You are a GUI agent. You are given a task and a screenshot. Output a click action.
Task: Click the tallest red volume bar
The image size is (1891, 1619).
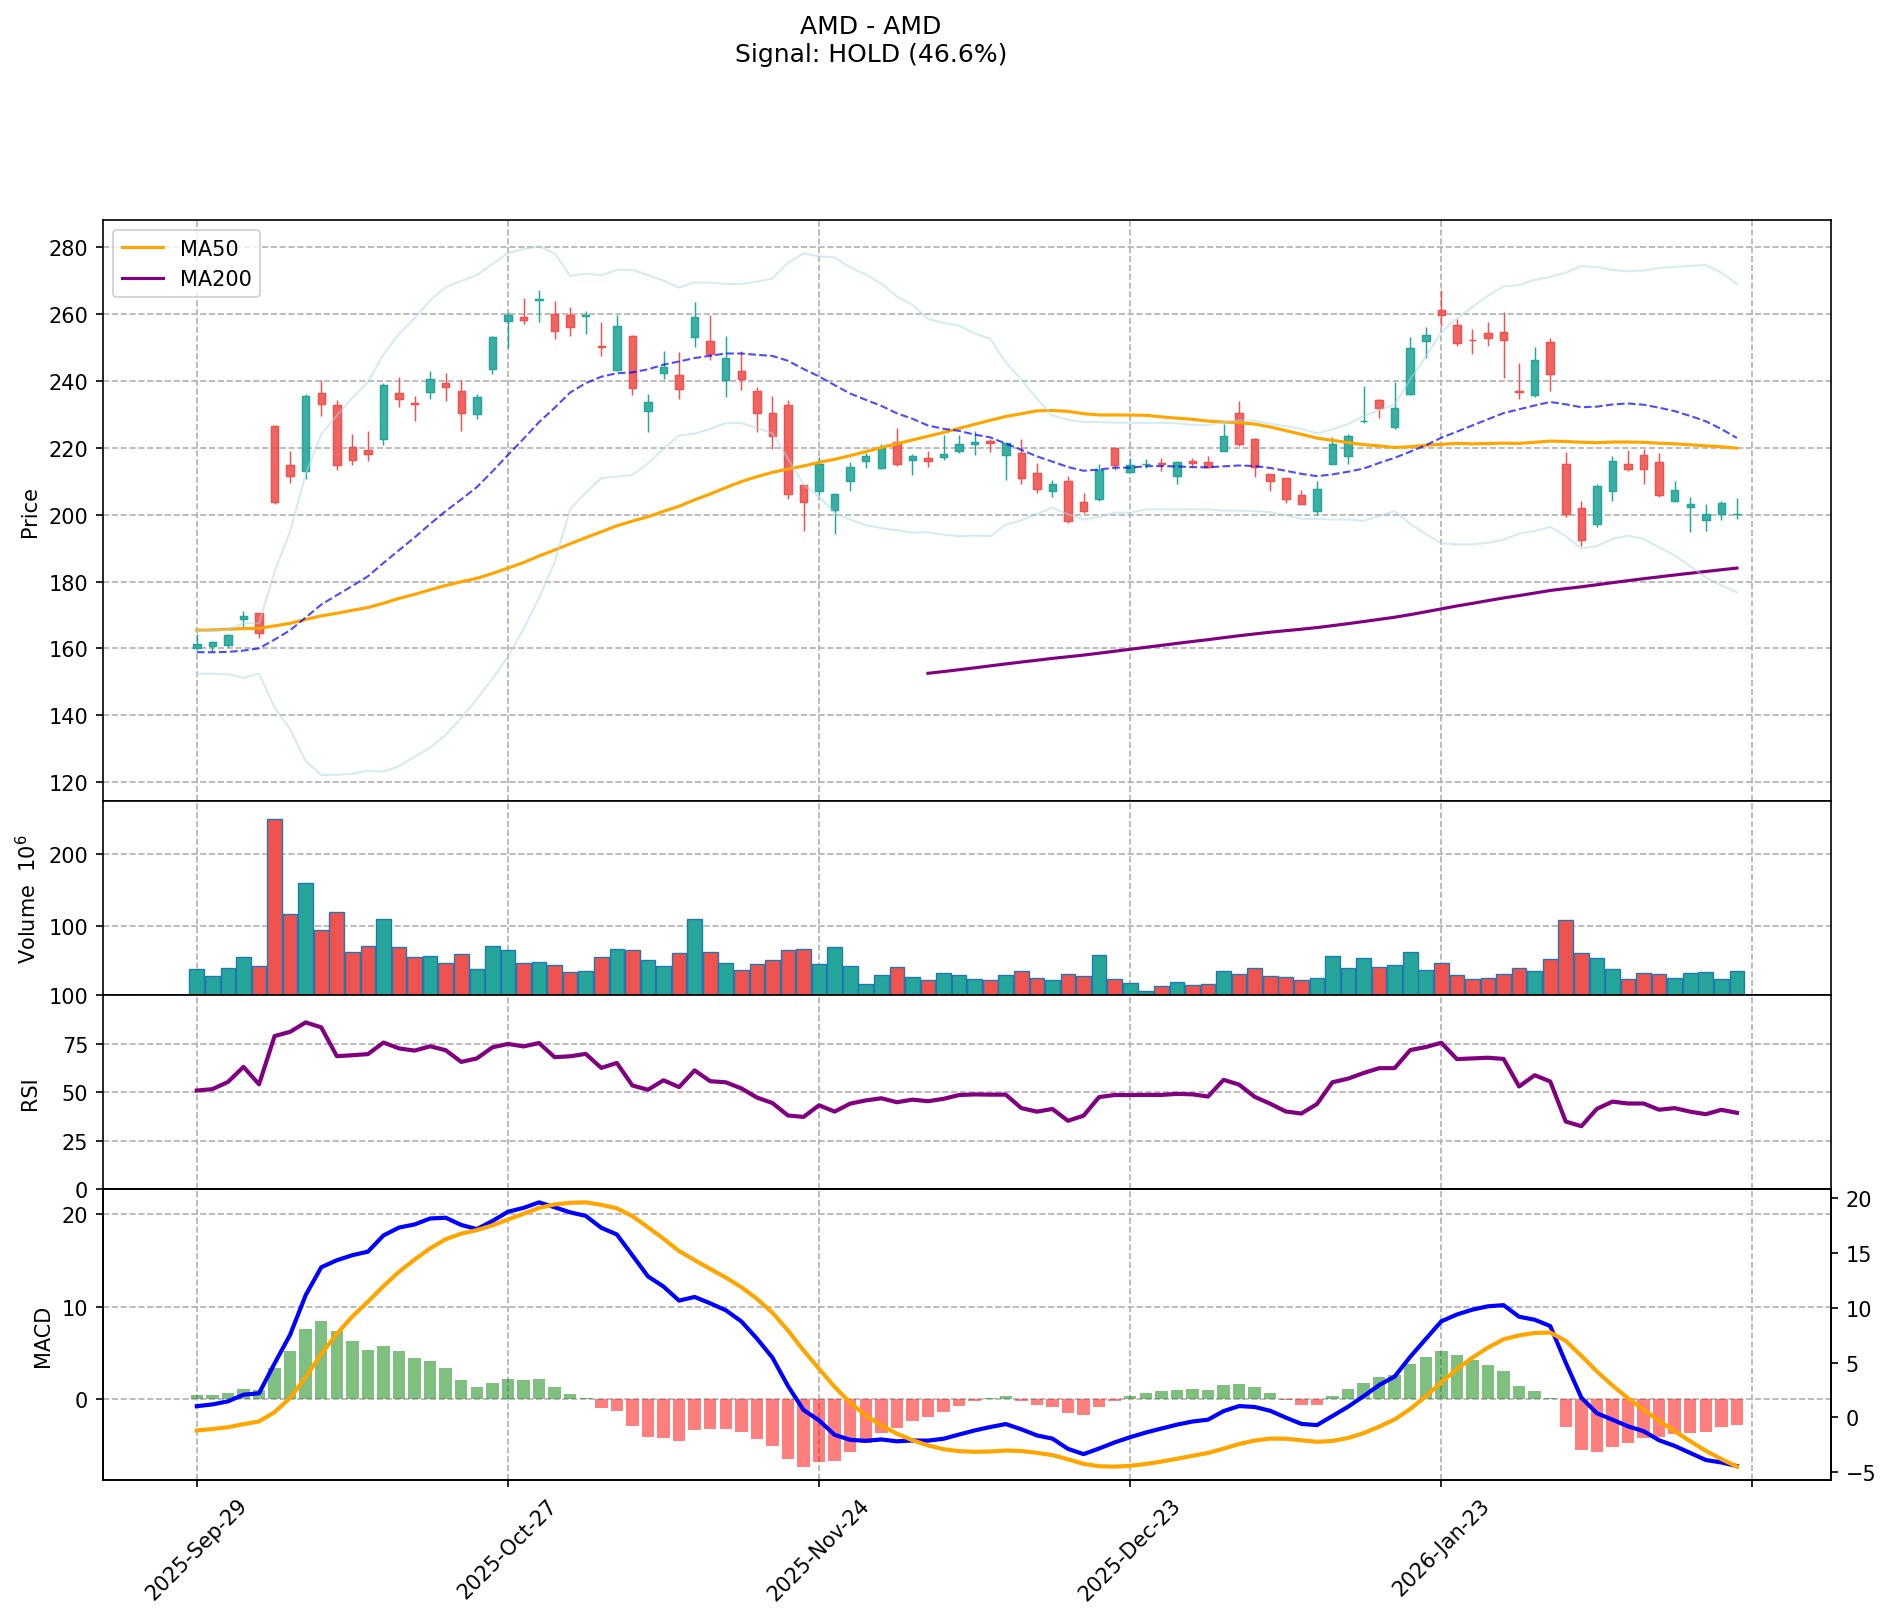[x=274, y=906]
